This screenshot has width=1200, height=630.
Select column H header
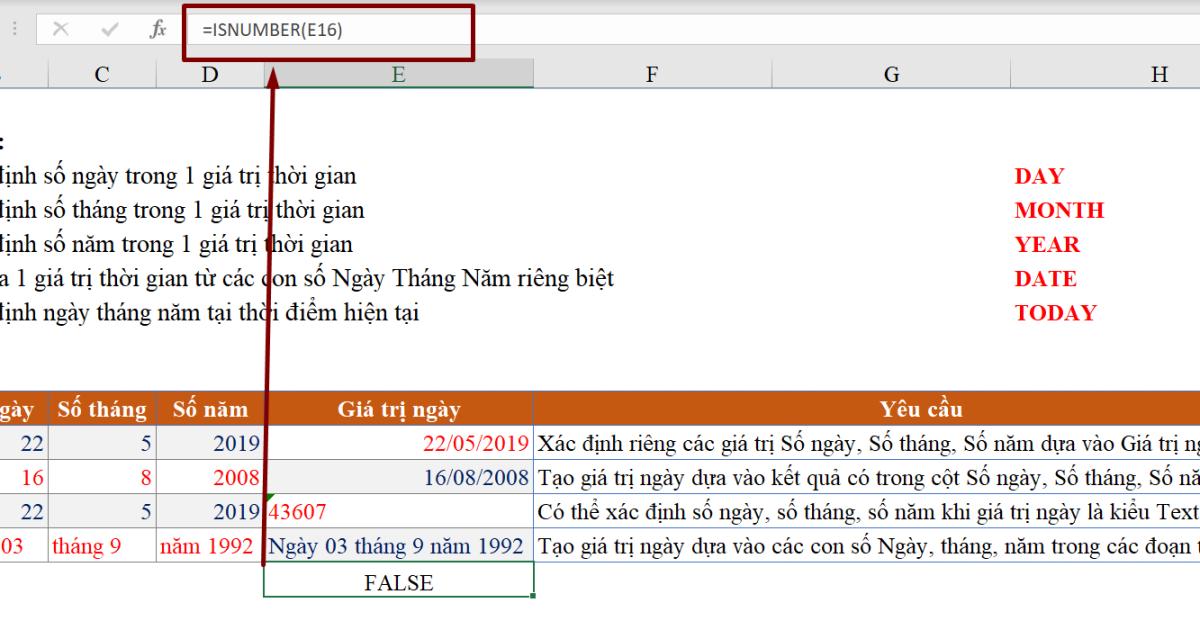1160,73
